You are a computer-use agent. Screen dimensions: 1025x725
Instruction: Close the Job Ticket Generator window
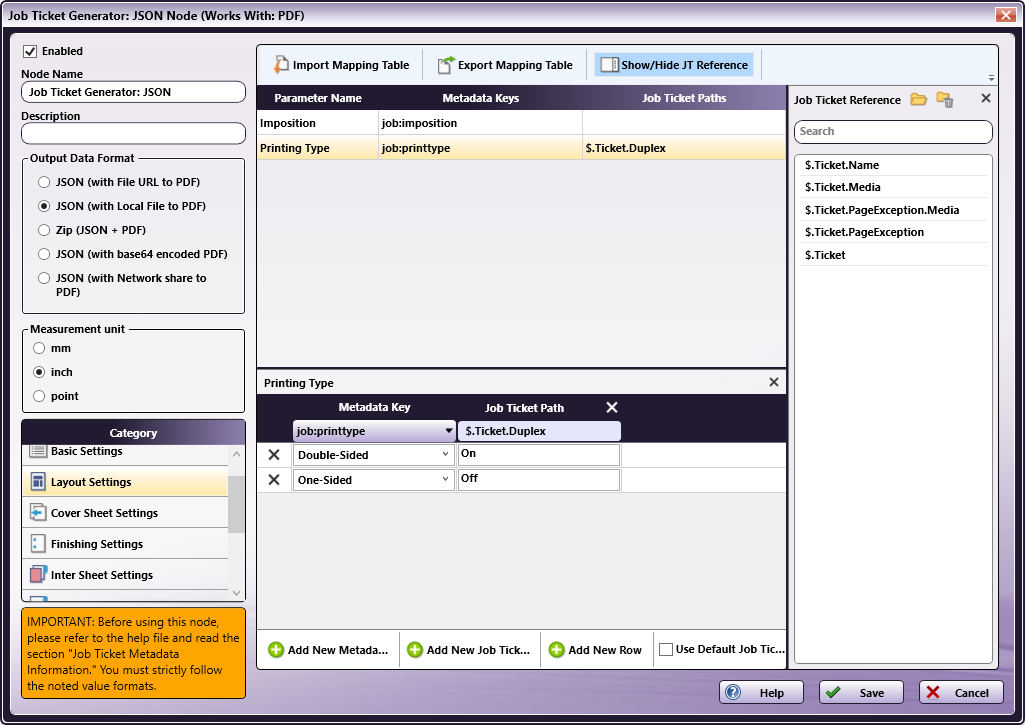tap(1005, 14)
